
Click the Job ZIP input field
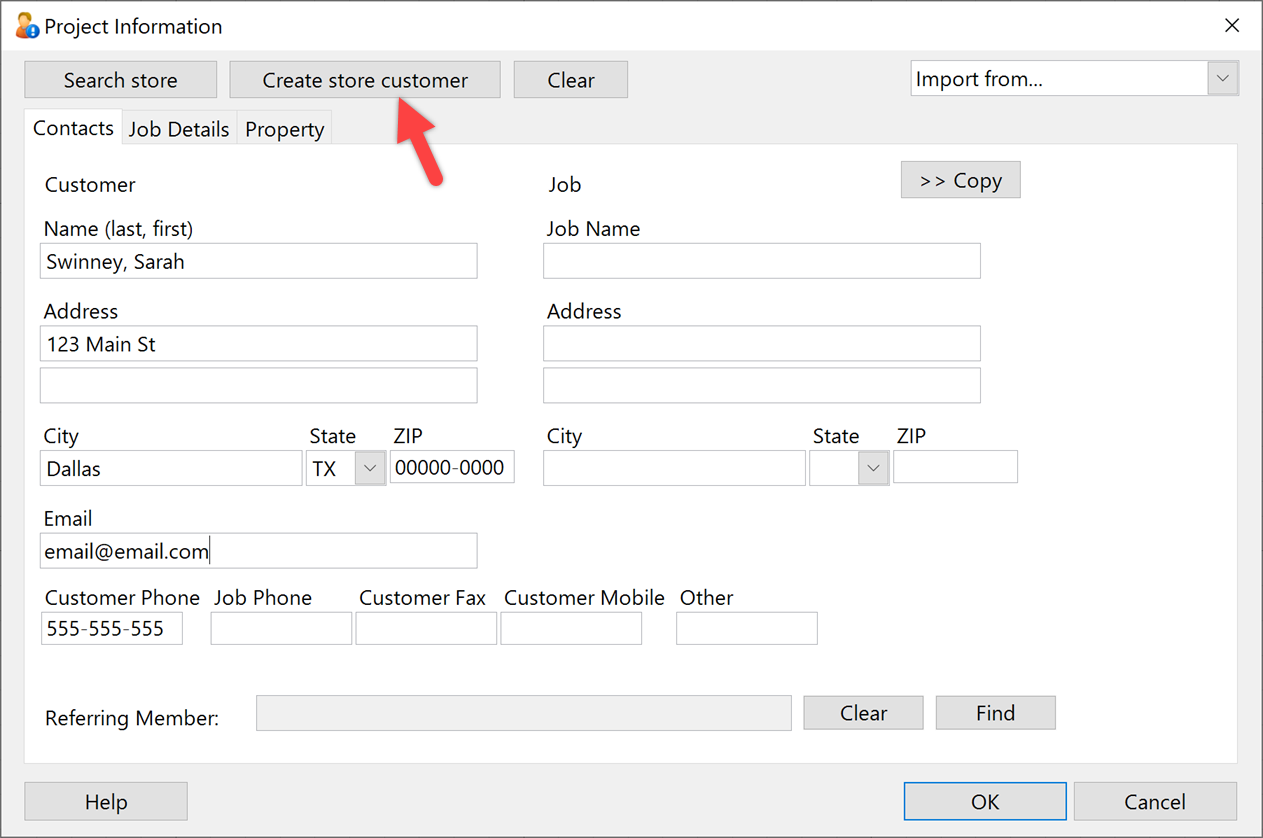point(955,467)
